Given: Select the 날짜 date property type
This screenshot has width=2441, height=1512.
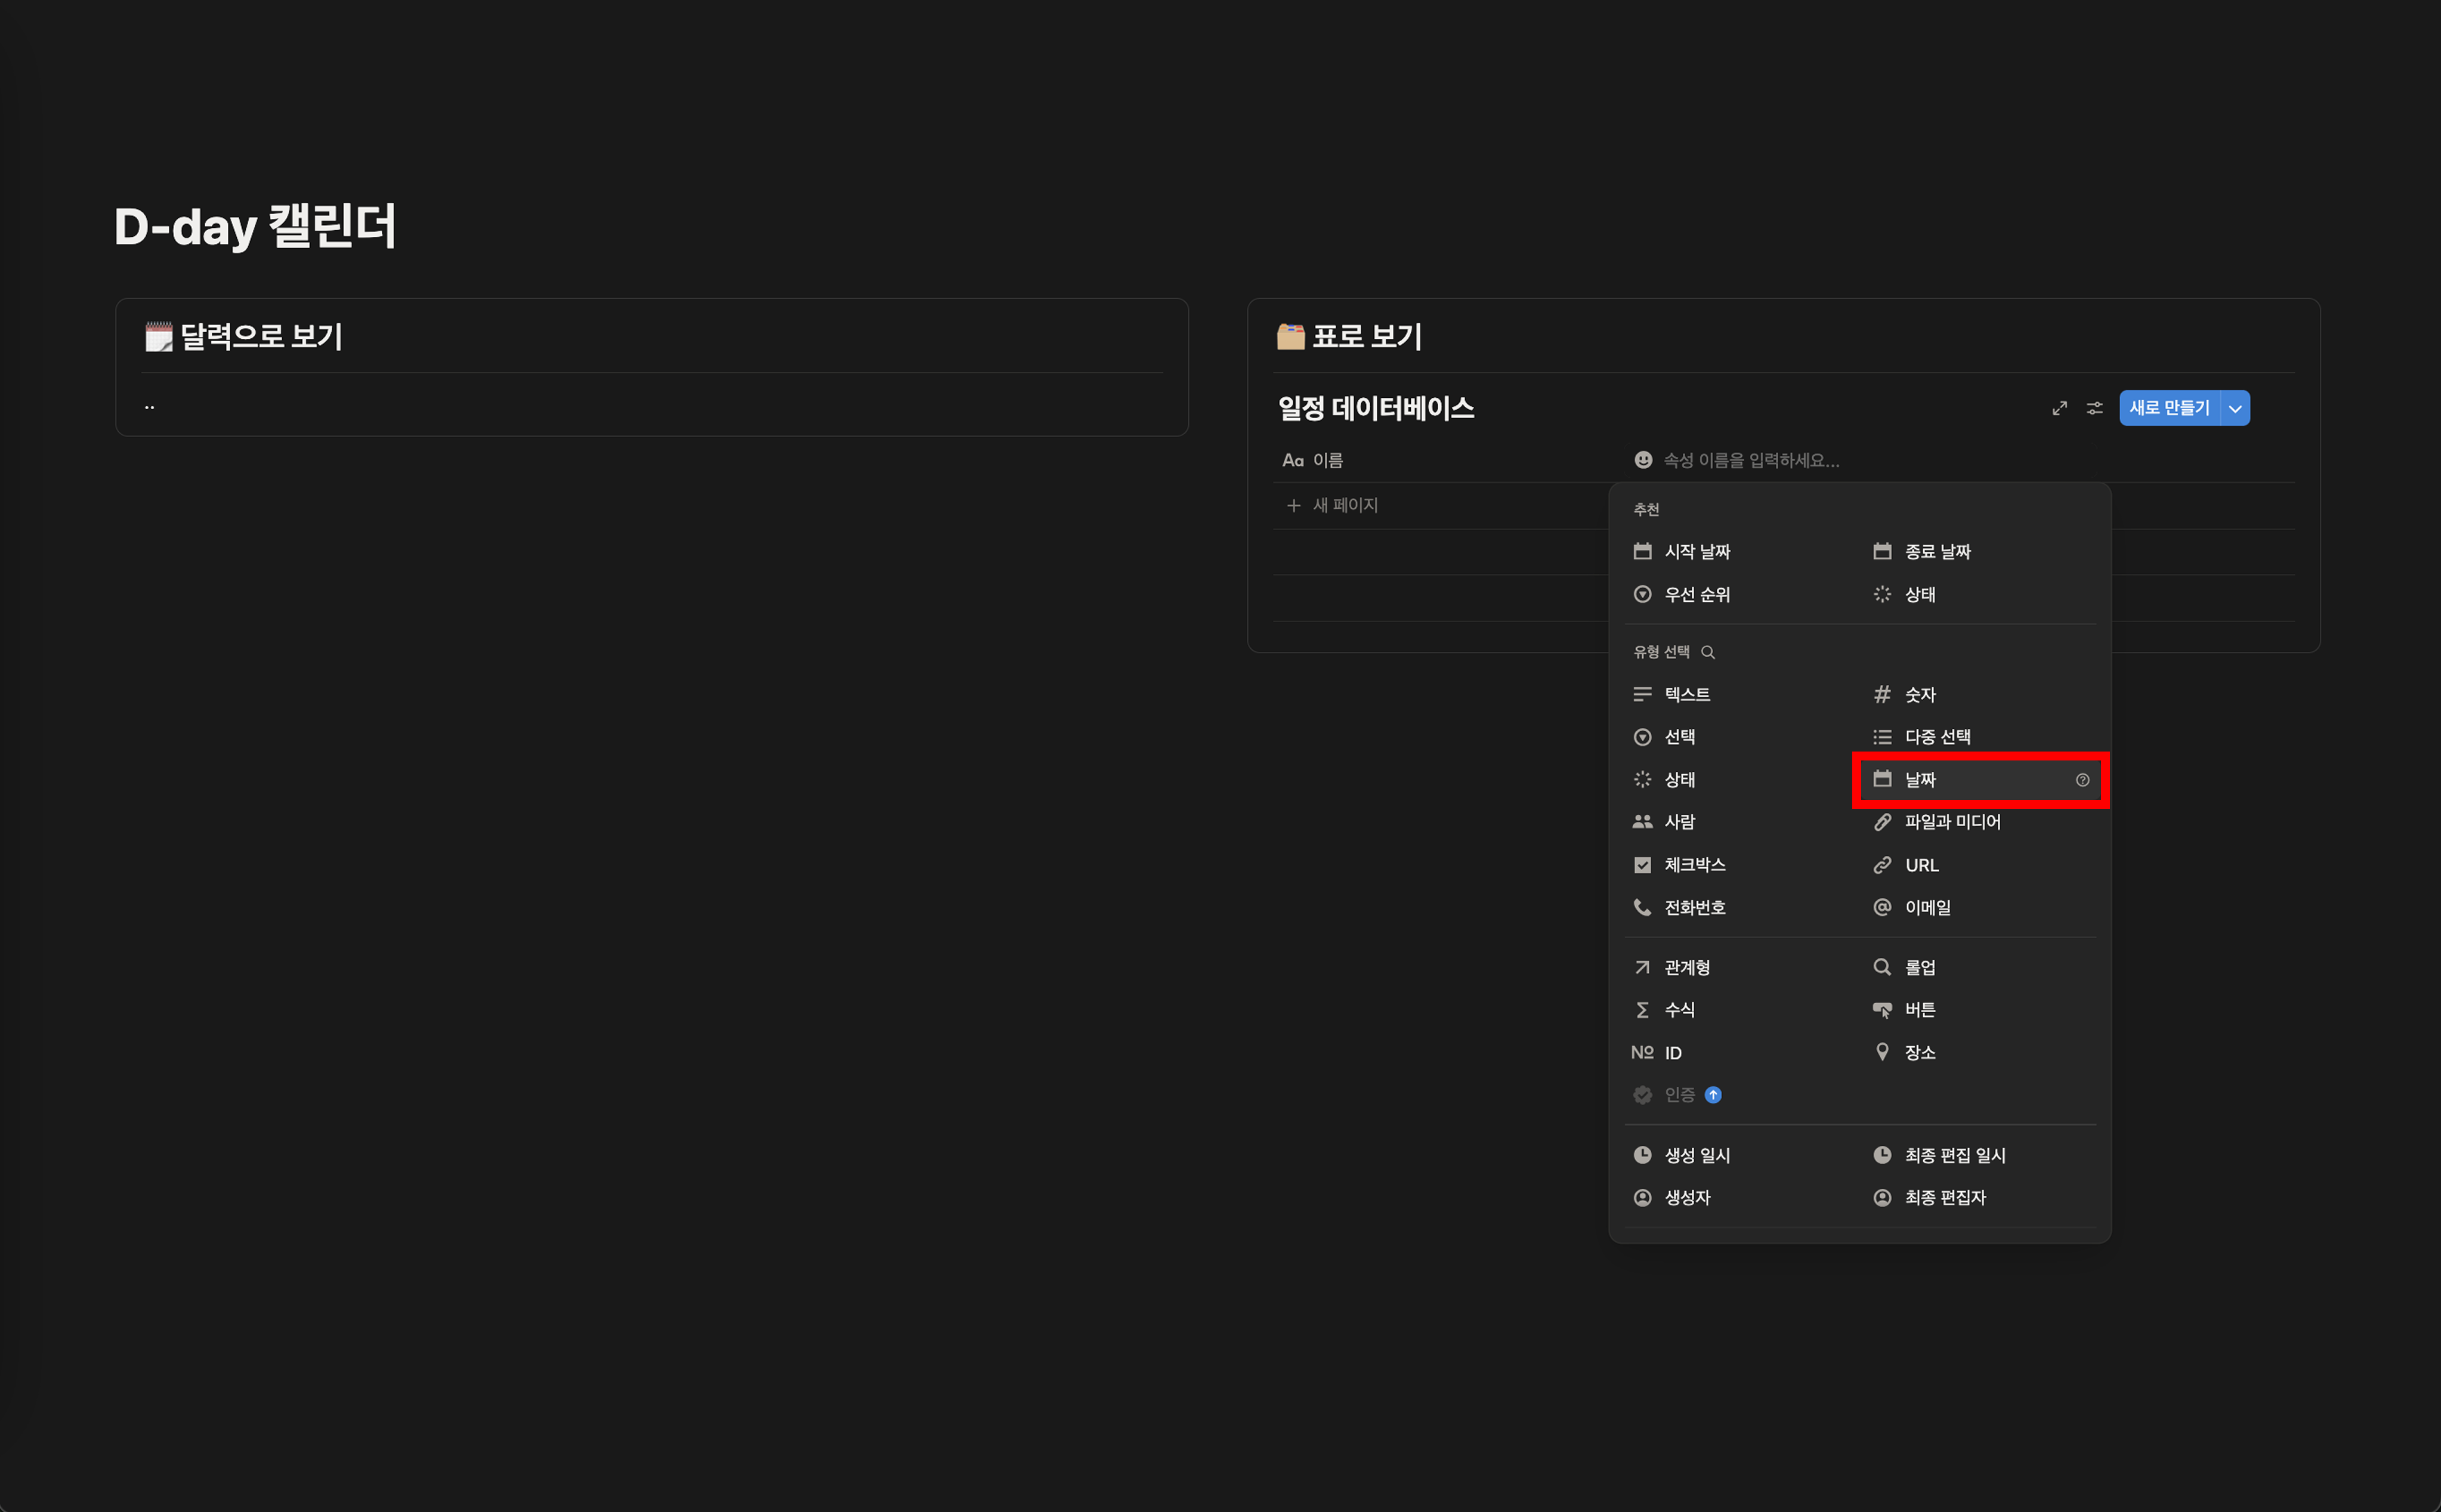Looking at the screenshot, I should pyautogui.click(x=1920, y=780).
